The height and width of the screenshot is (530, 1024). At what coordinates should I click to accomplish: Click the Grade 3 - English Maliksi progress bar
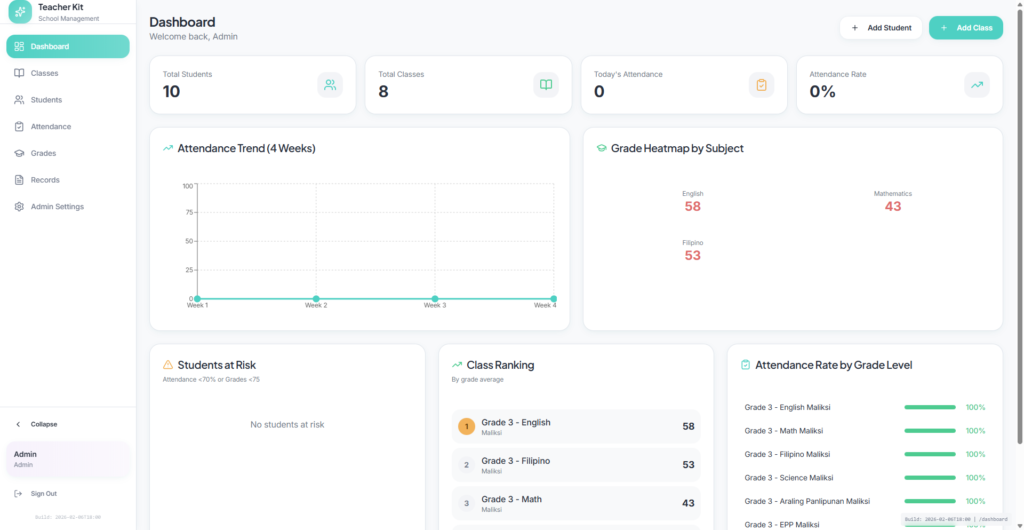point(930,407)
